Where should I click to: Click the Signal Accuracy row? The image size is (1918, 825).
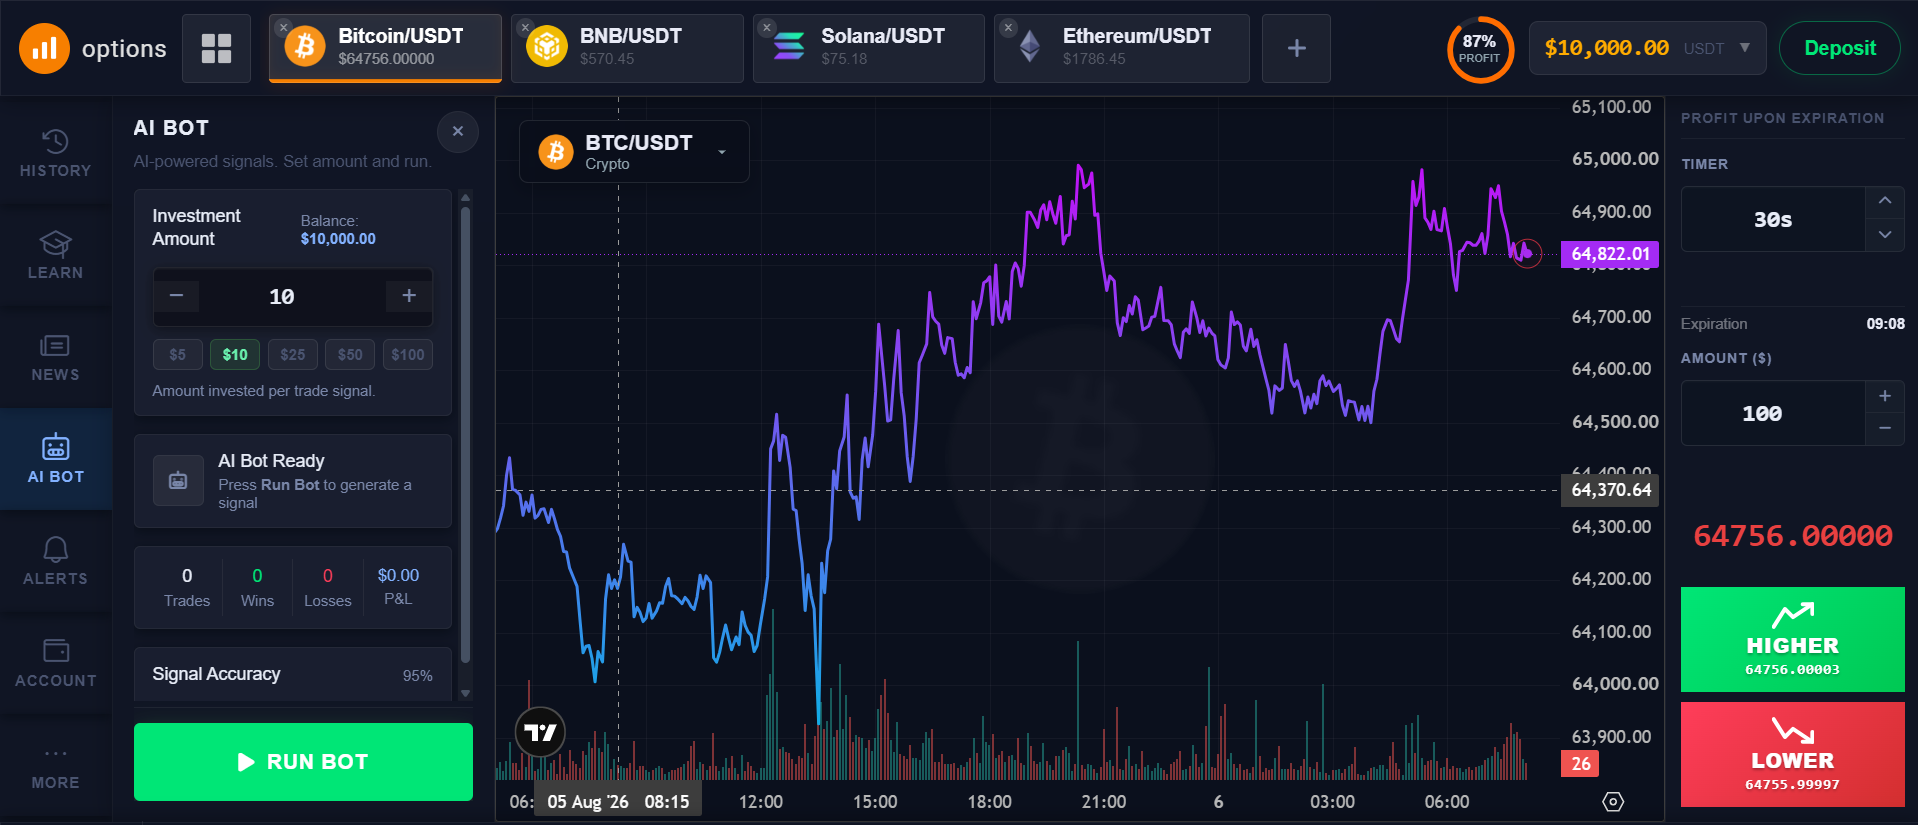point(293,675)
